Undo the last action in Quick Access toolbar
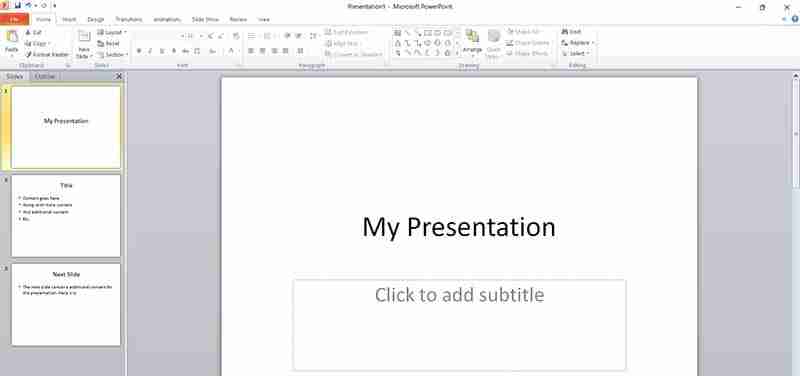The width and height of the screenshot is (800, 376). (28, 6)
